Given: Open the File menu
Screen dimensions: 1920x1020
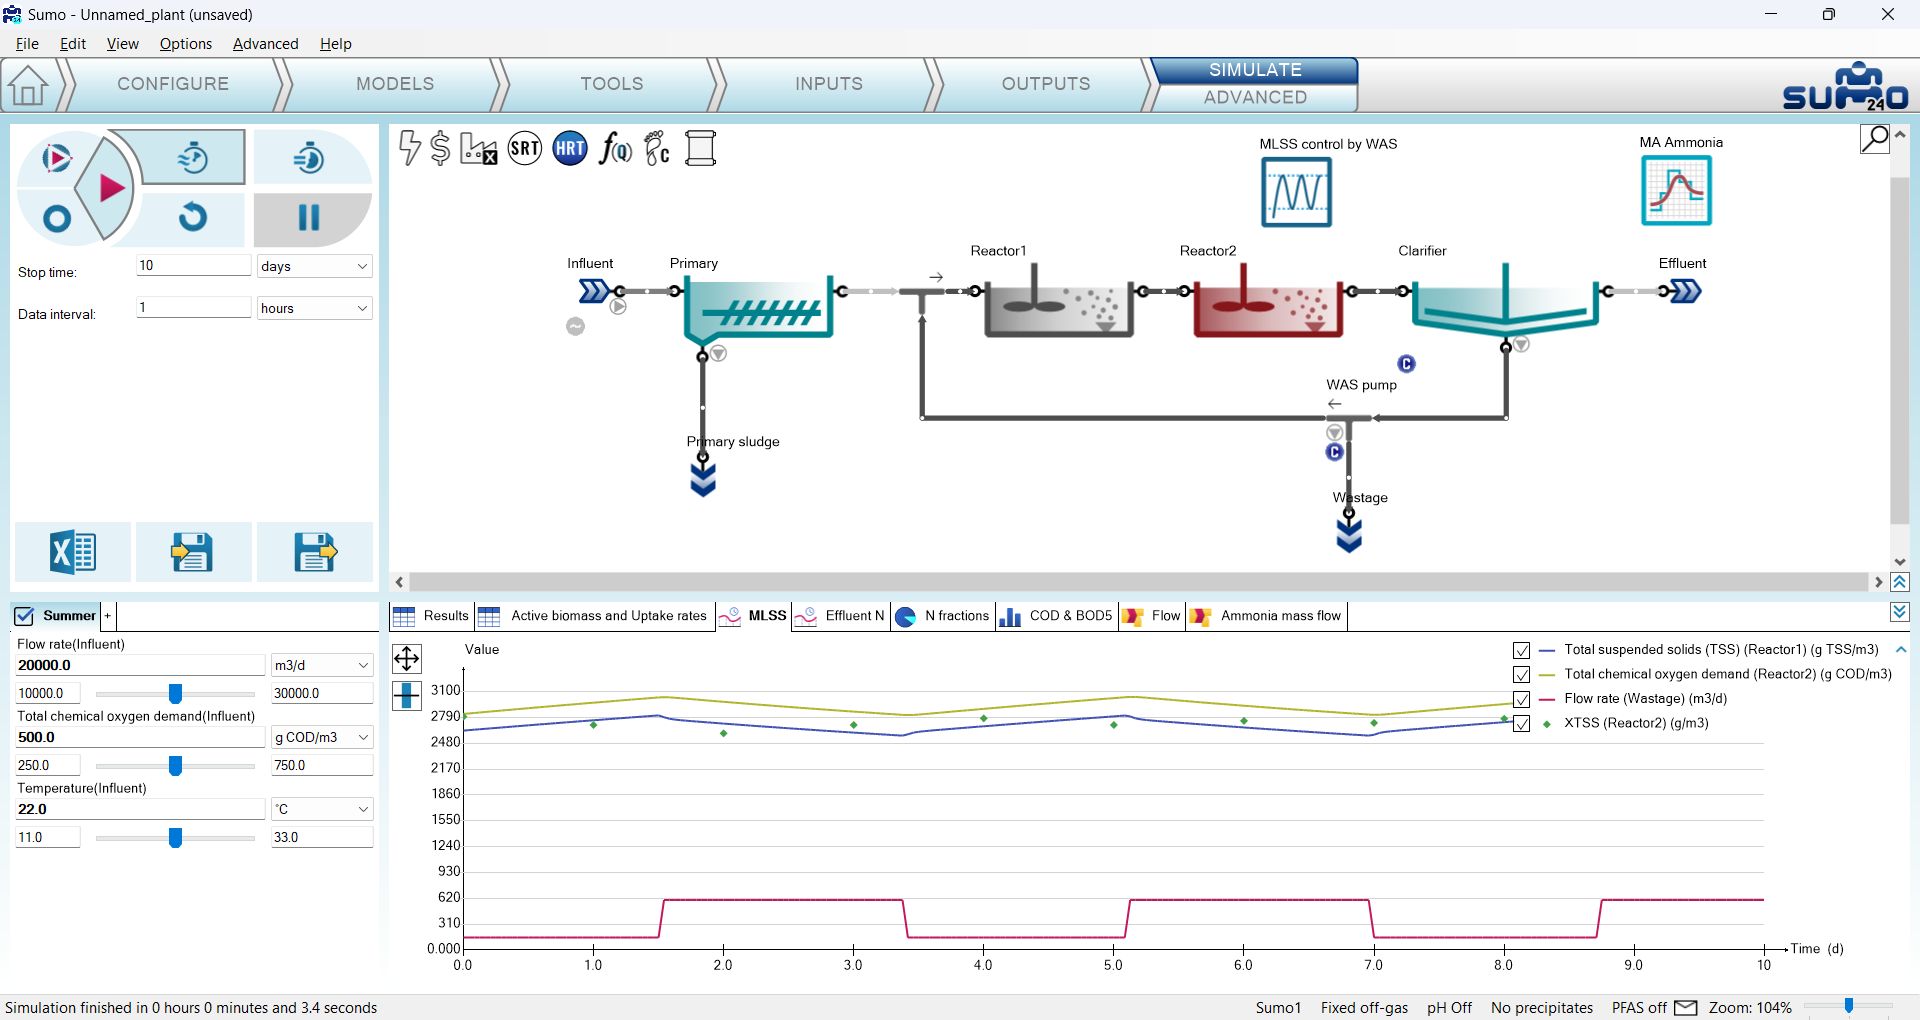Looking at the screenshot, I should tap(27, 44).
